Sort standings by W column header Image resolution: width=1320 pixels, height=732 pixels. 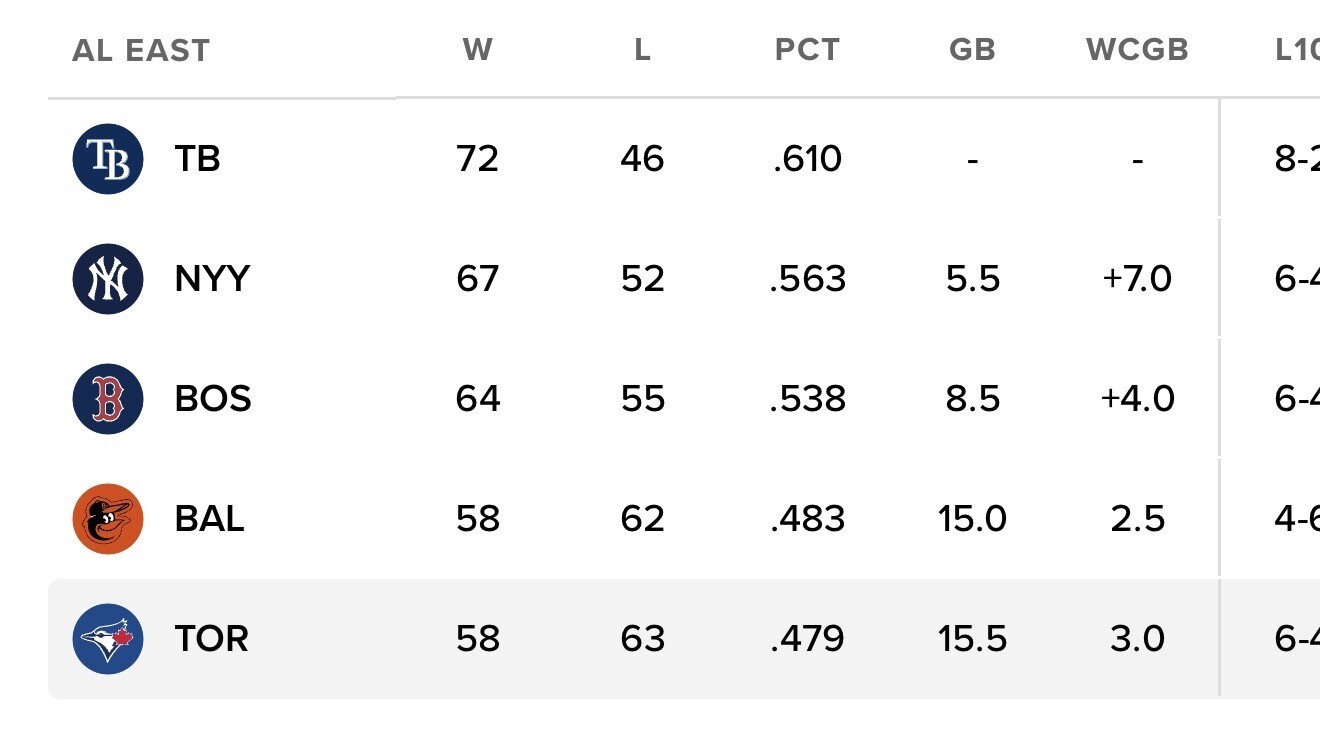pyautogui.click(x=478, y=50)
